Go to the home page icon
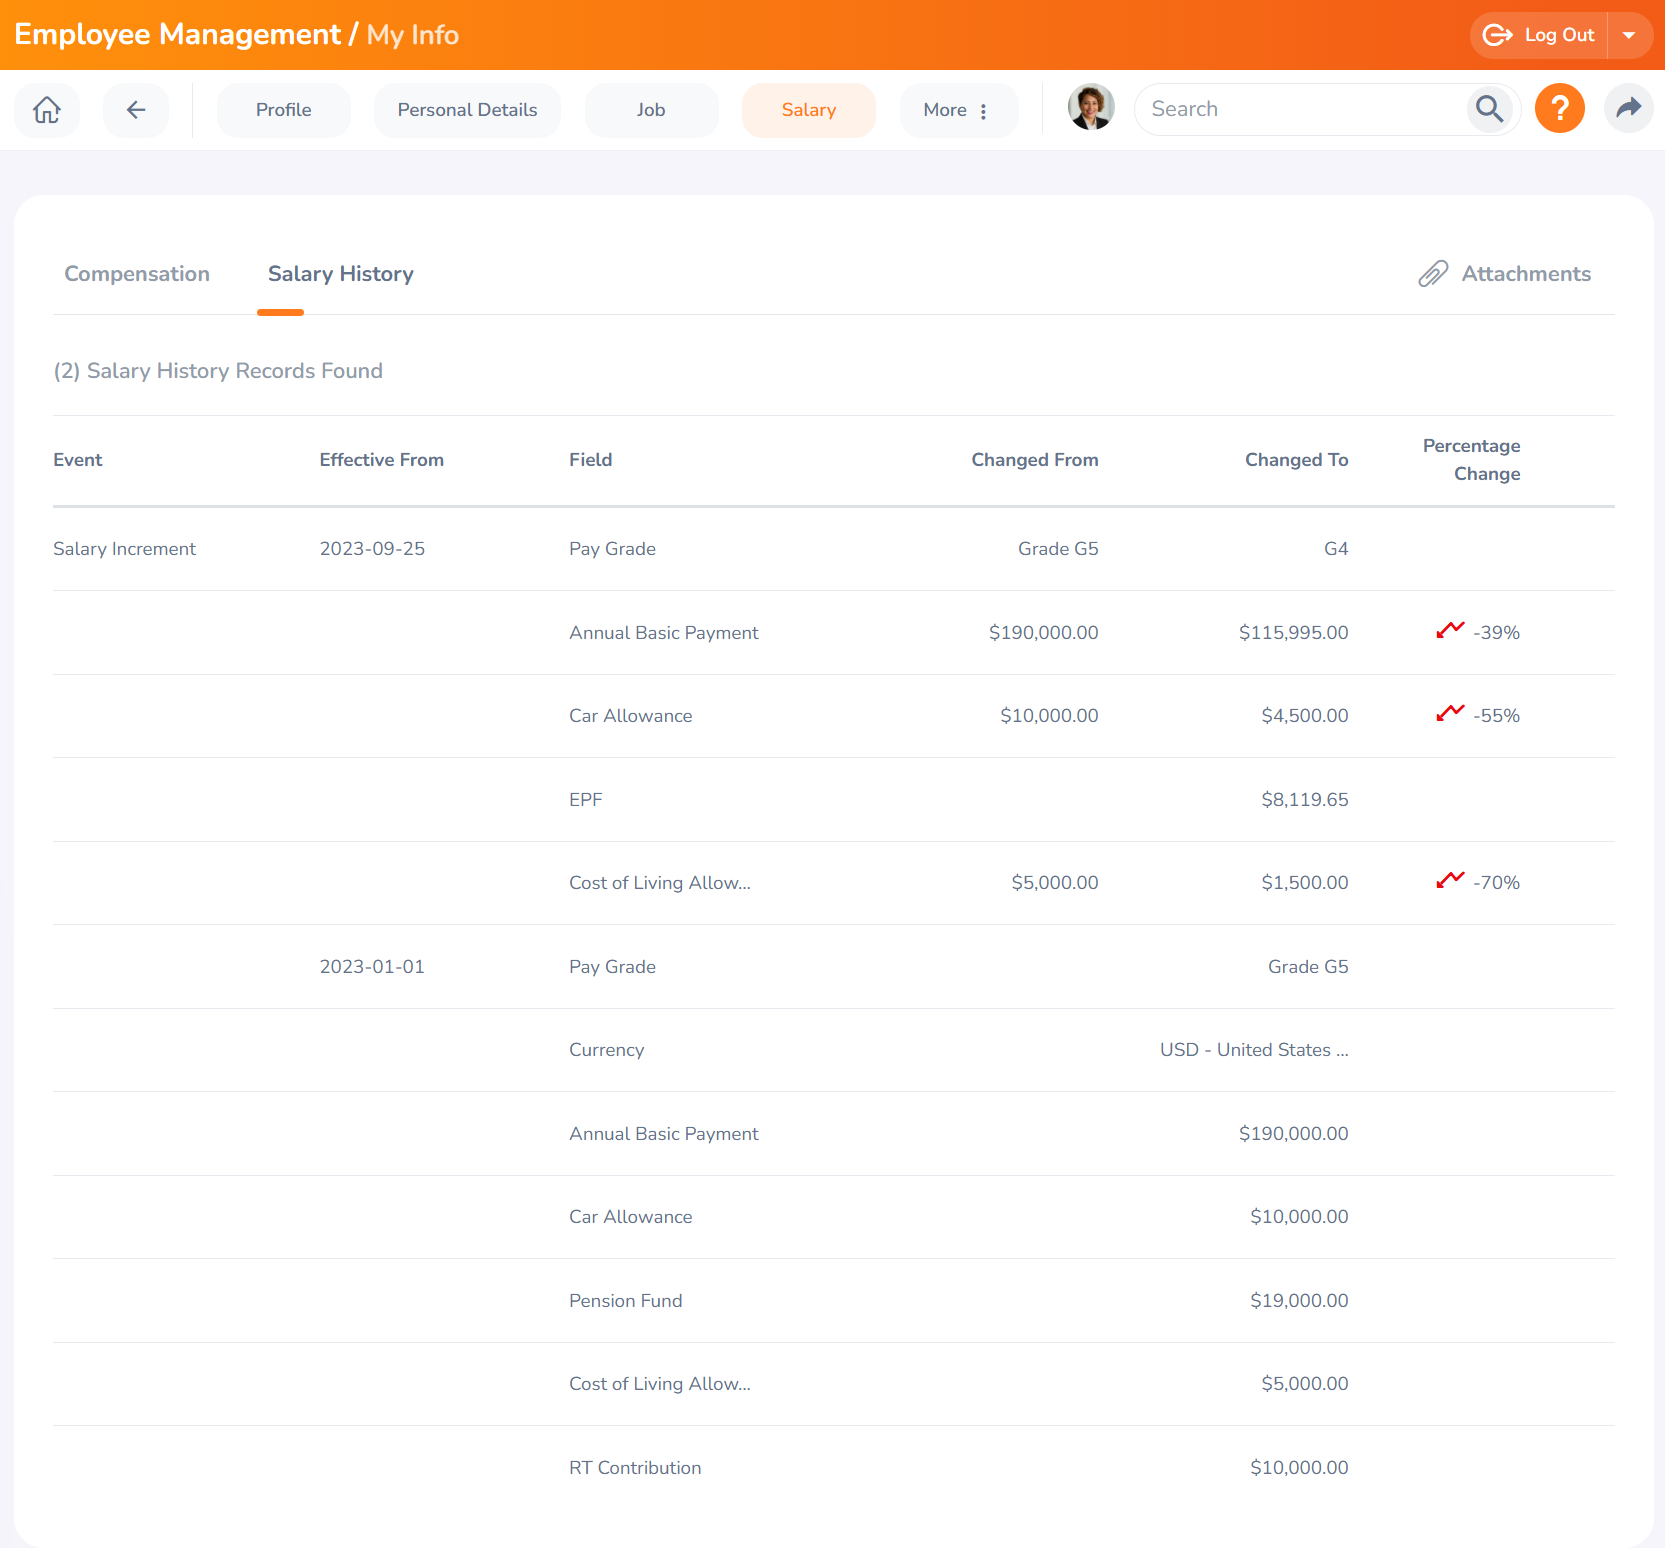This screenshot has height=1548, width=1665. (47, 110)
